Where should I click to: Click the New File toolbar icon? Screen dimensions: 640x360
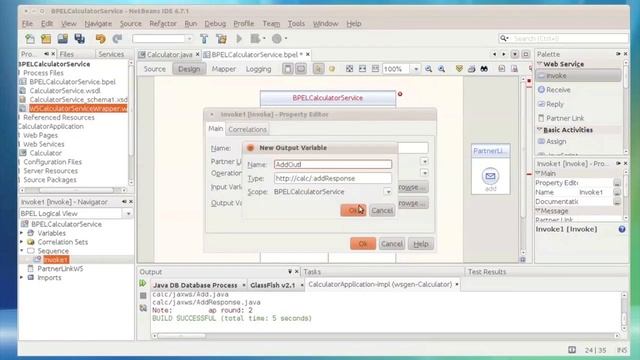(x=30, y=39)
